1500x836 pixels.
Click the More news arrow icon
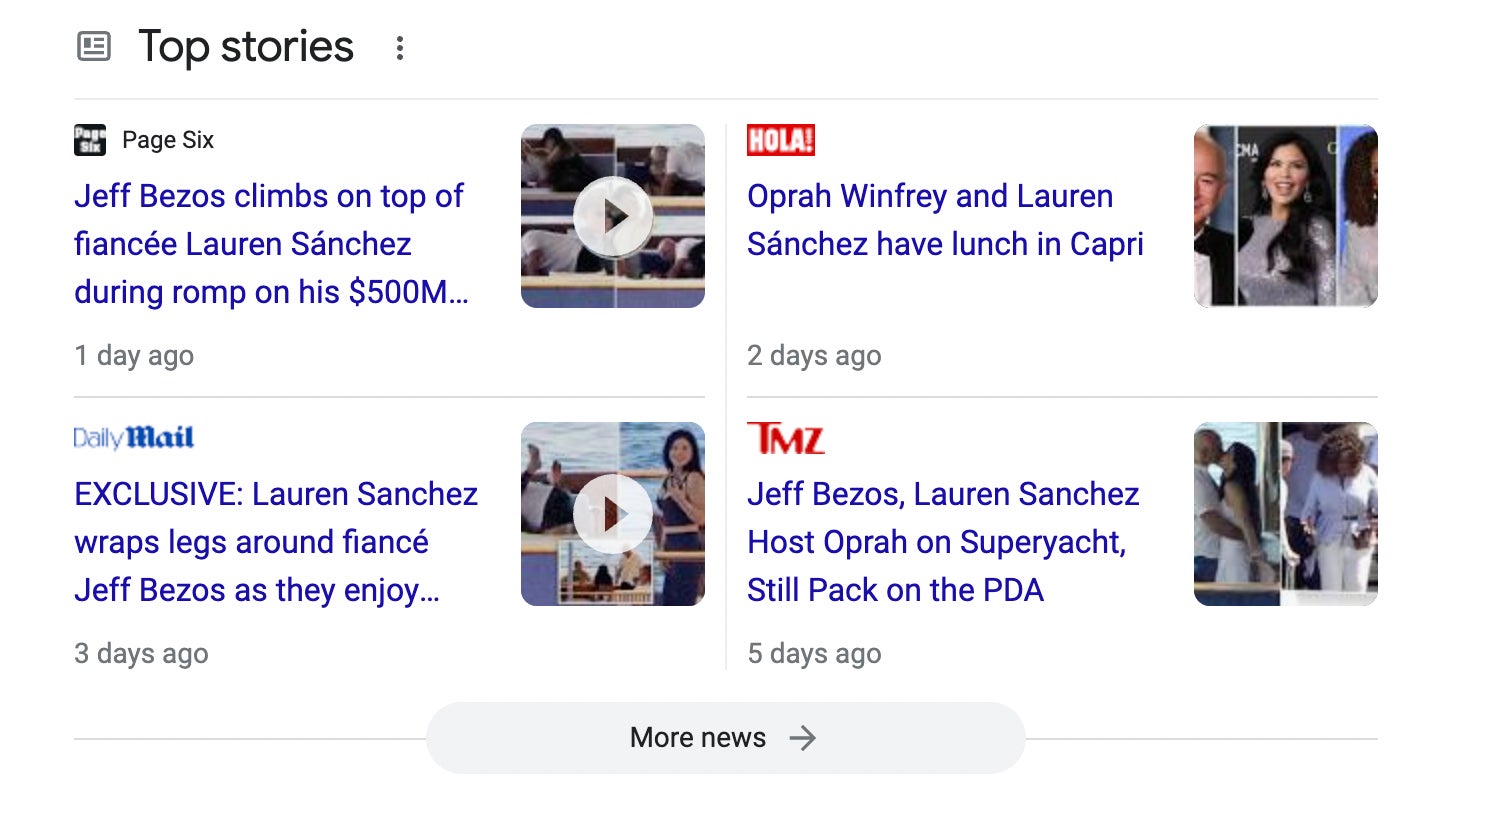[x=803, y=738]
